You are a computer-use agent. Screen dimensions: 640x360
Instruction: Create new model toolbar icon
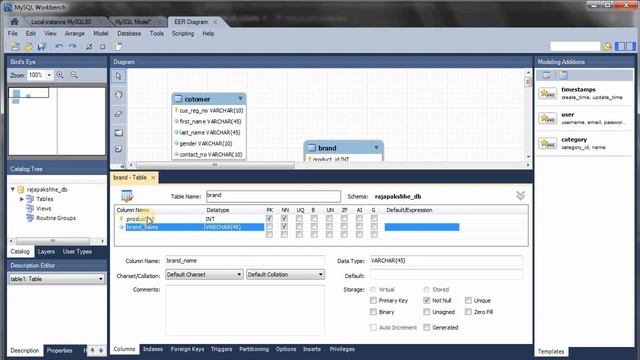pyautogui.click(x=15, y=47)
